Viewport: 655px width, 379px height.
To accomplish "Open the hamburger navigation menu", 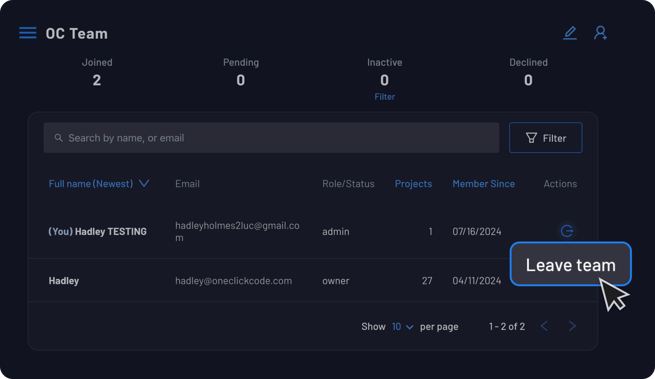I will (28, 33).
